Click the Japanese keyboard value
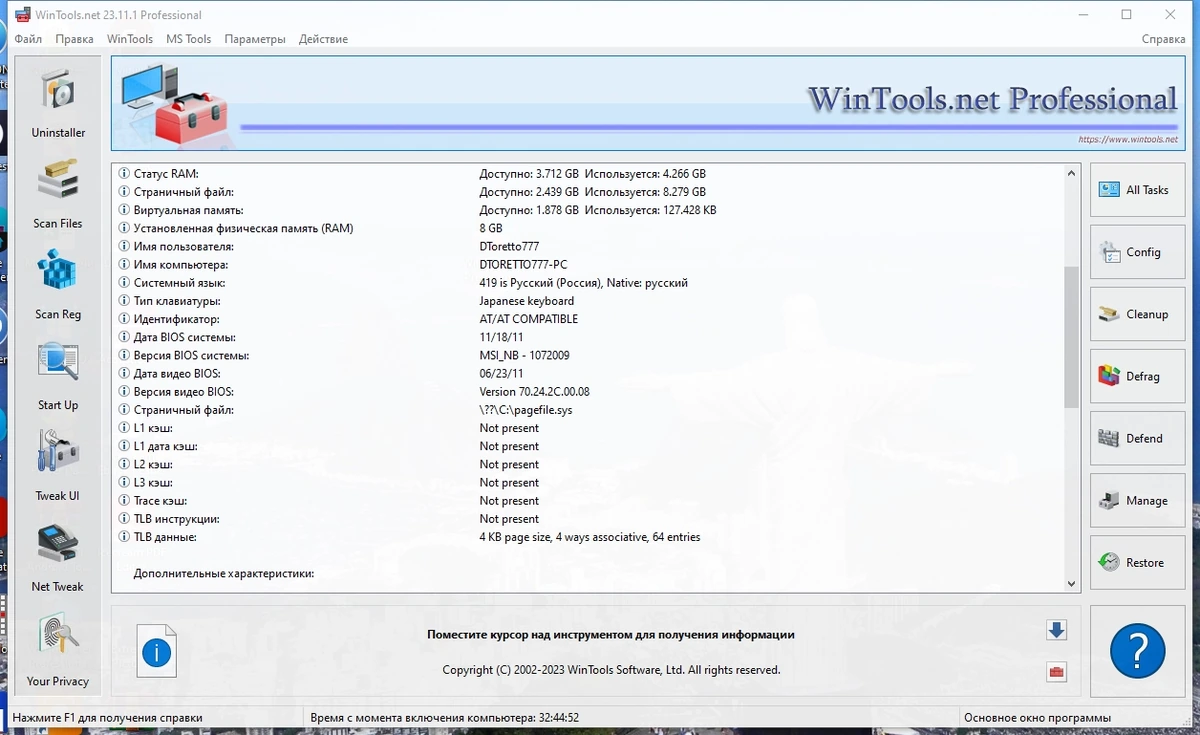The height and width of the screenshot is (735, 1200). coord(527,301)
